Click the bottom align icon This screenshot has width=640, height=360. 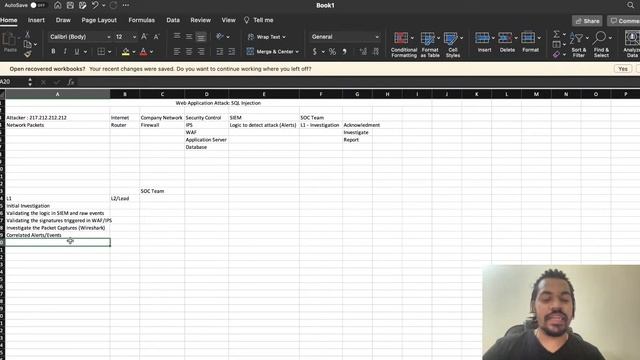(201, 37)
